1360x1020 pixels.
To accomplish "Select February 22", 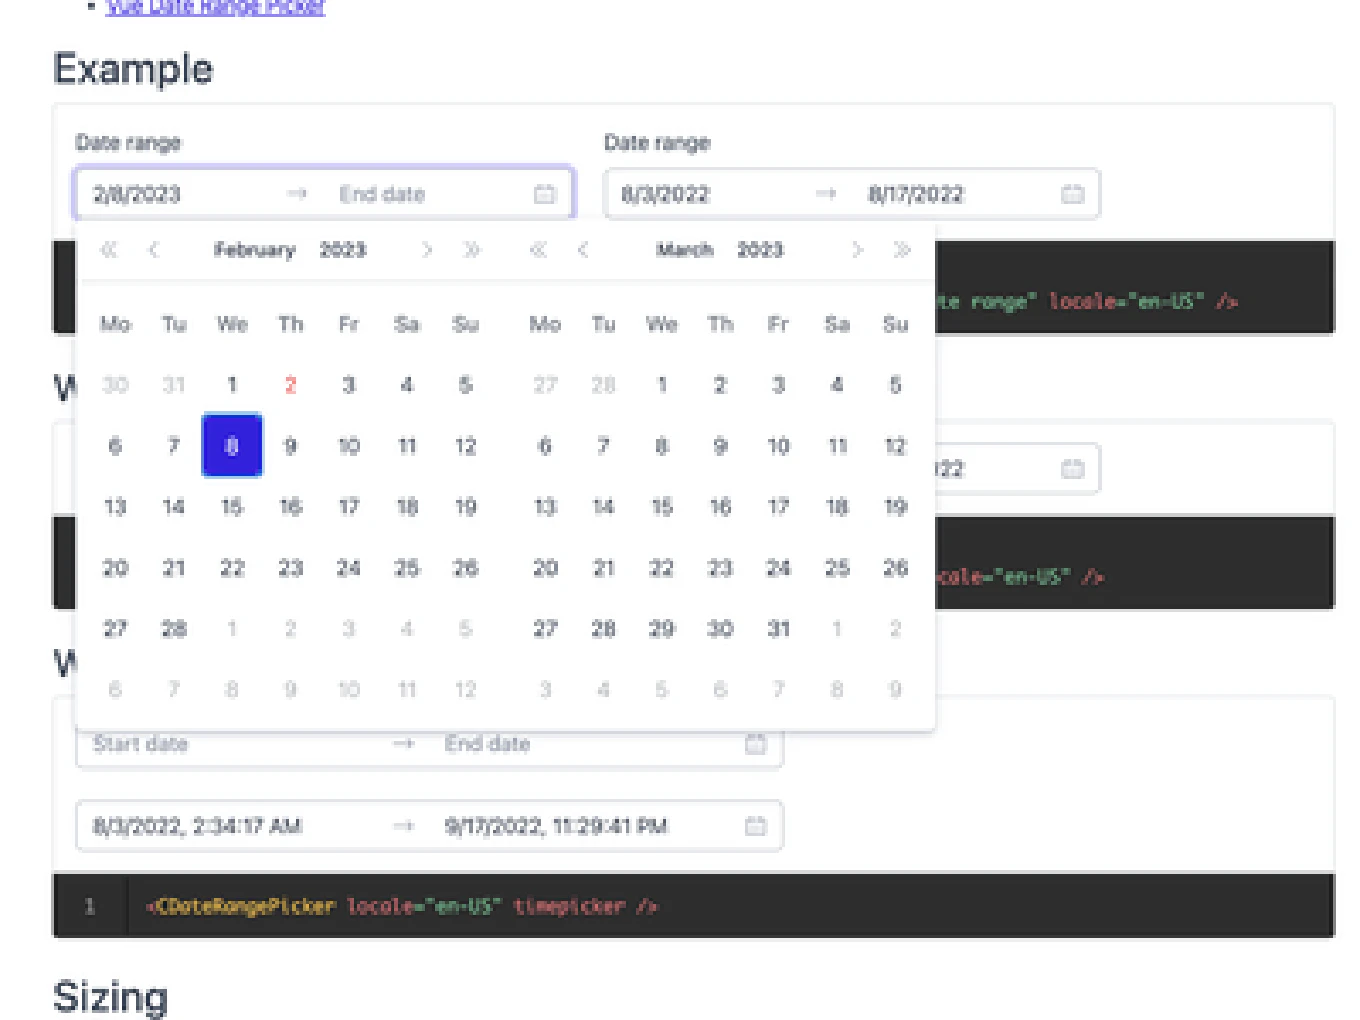I will 232,568.
